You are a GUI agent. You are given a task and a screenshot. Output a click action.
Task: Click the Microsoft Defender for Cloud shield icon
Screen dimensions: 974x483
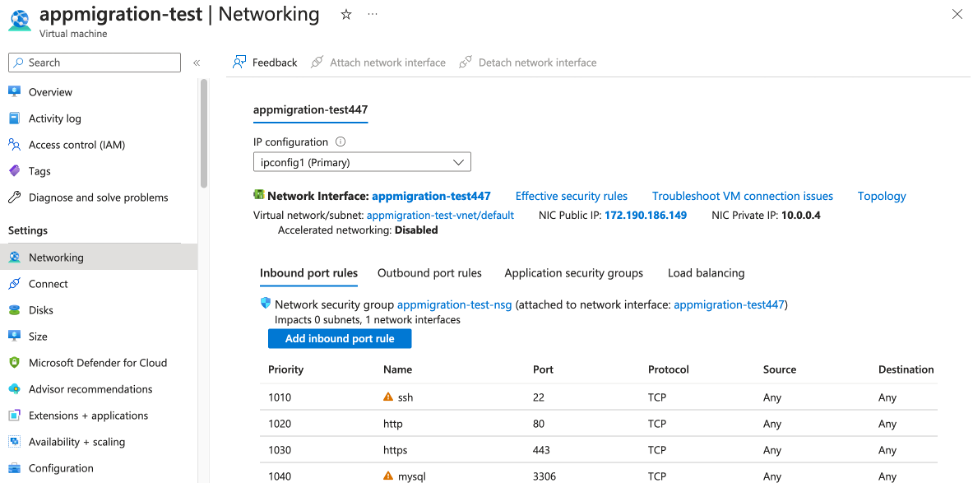pyautogui.click(x=14, y=363)
